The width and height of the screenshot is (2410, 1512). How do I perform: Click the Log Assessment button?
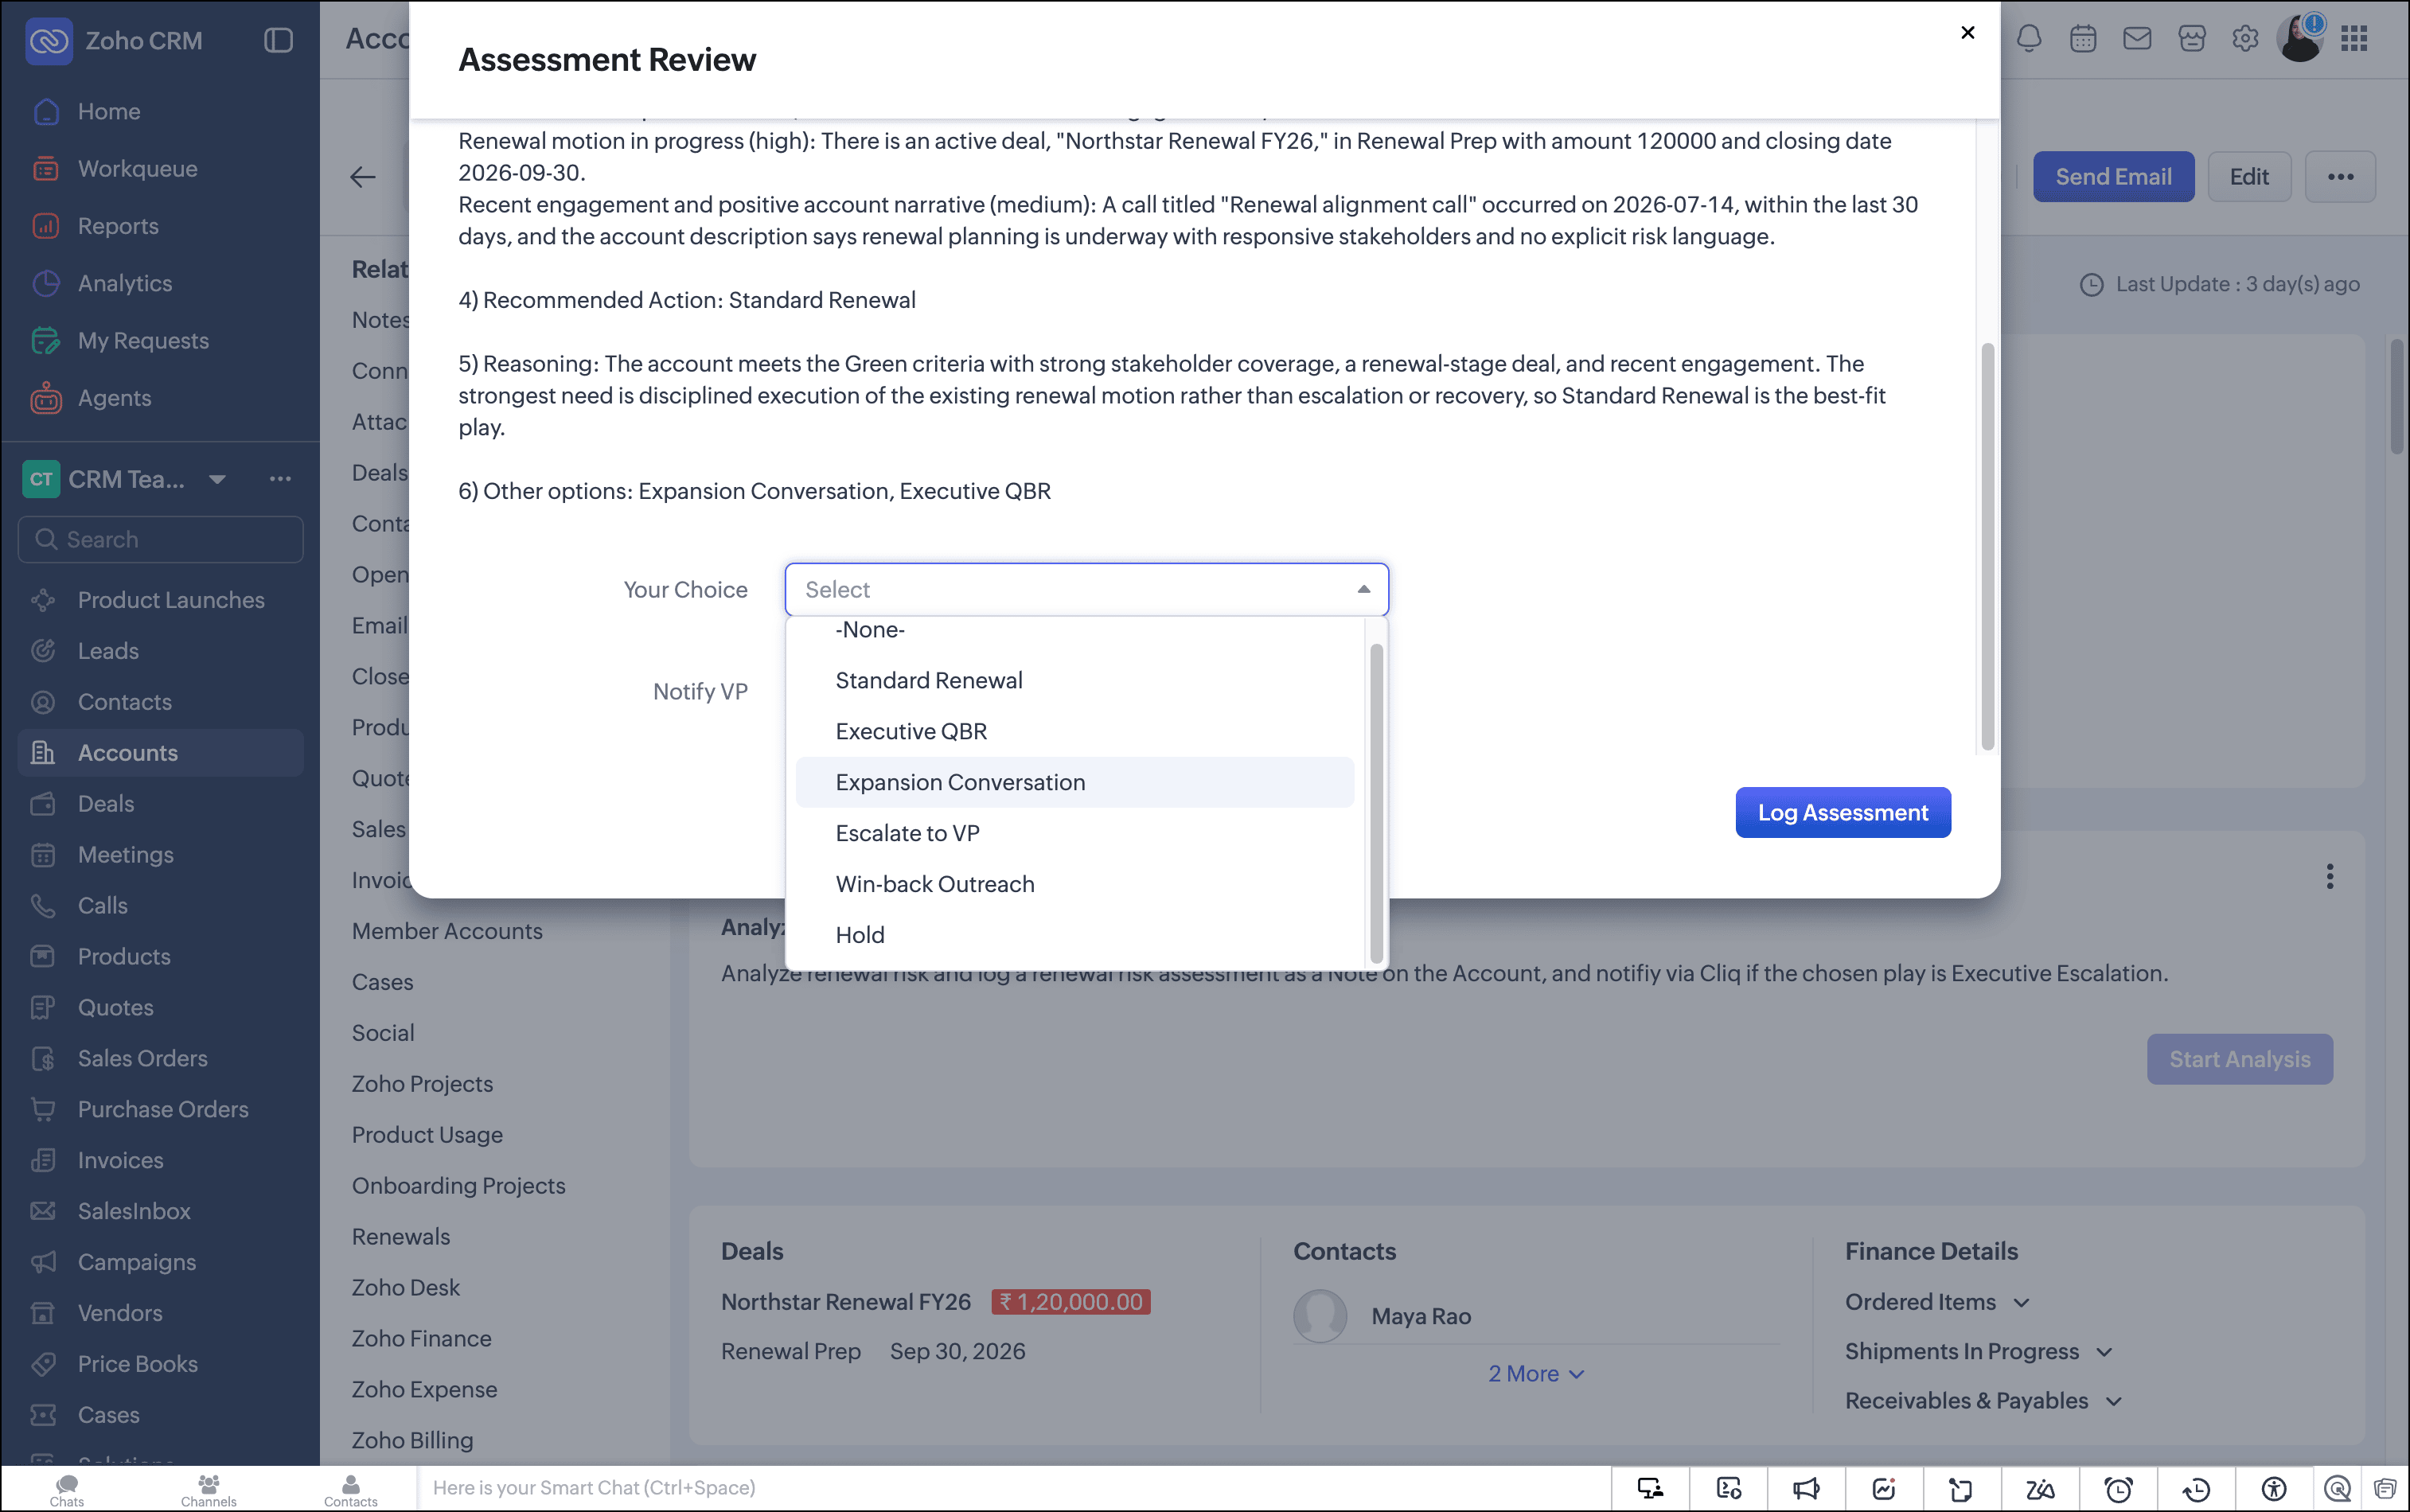(x=1843, y=812)
